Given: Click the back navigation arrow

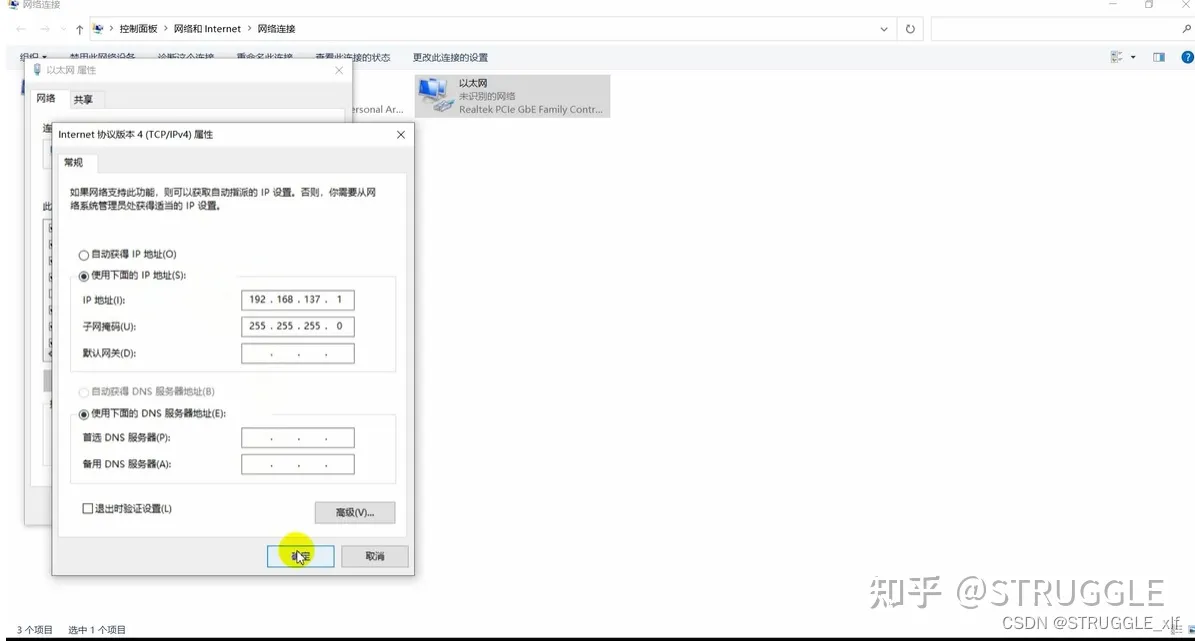Looking at the screenshot, I should tap(21, 29).
